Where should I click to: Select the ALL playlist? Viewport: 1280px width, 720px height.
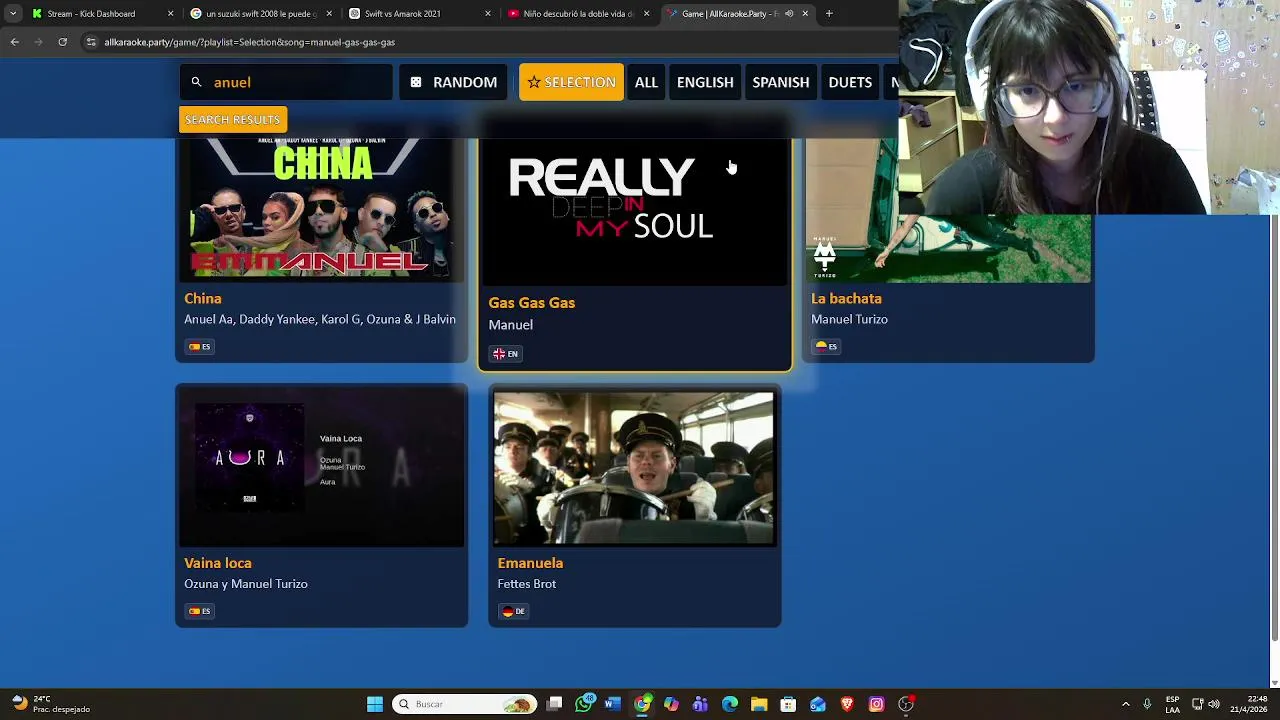646,82
